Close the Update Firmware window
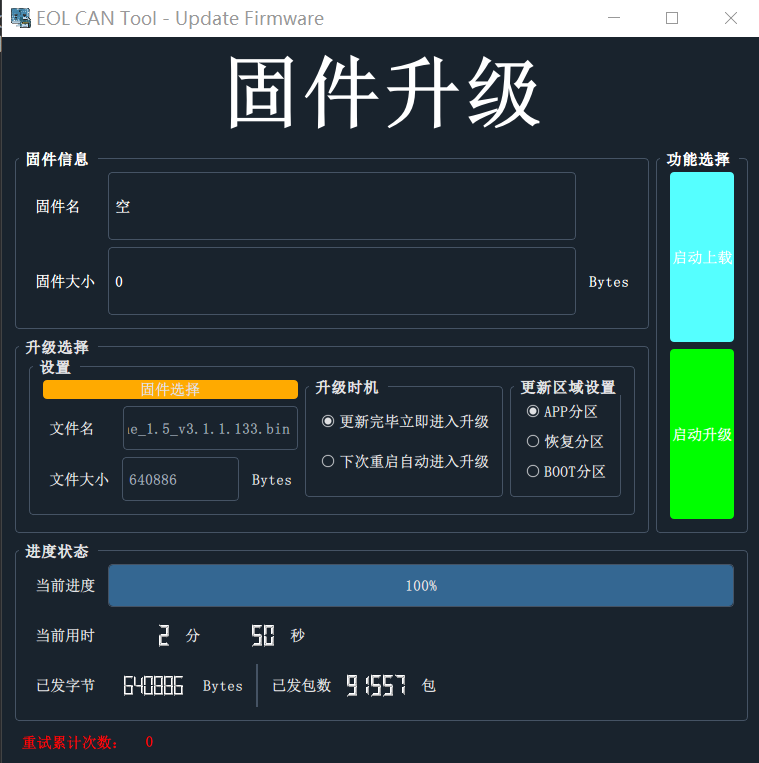Image resolution: width=759 pixels, height=763 pixels. coord(730,18)
